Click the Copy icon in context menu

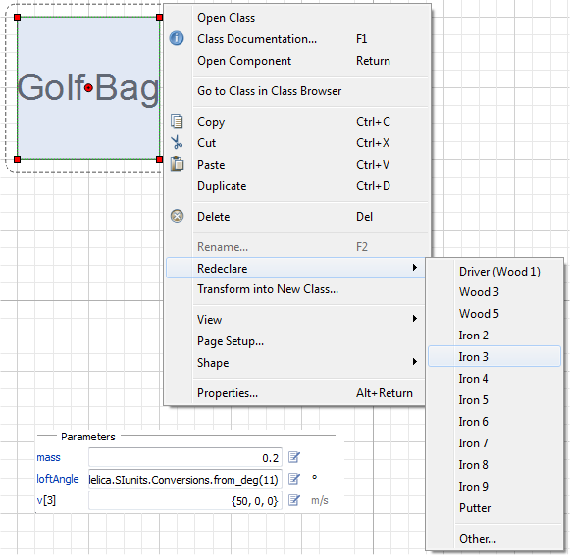click(x=177, y=121)
